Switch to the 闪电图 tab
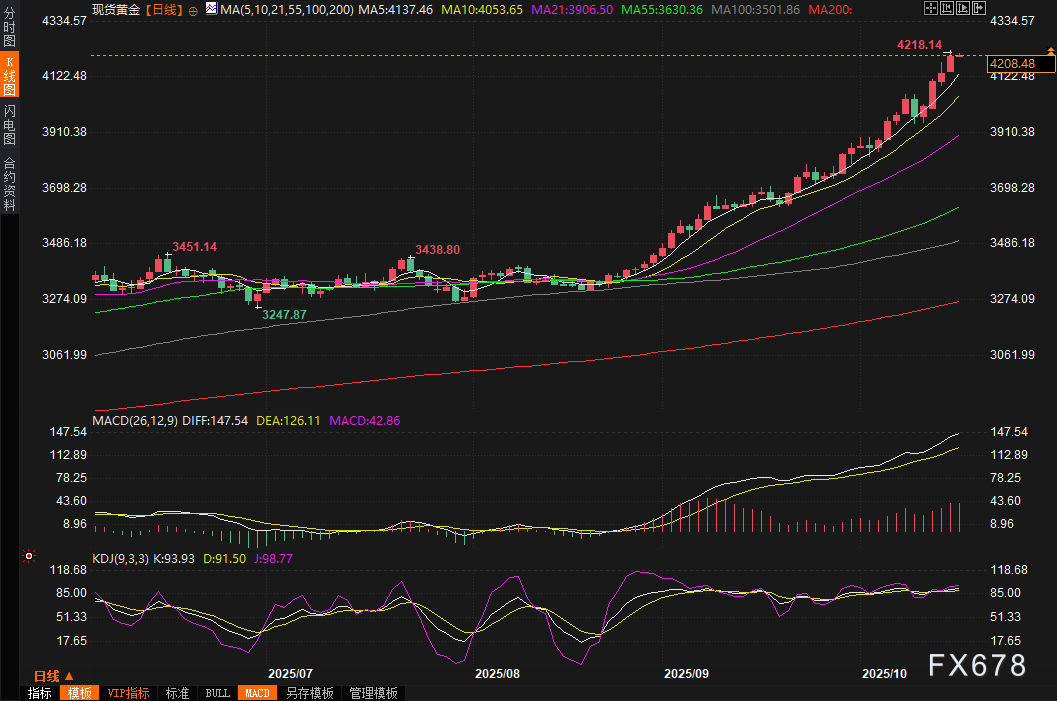 click(9, 124)
